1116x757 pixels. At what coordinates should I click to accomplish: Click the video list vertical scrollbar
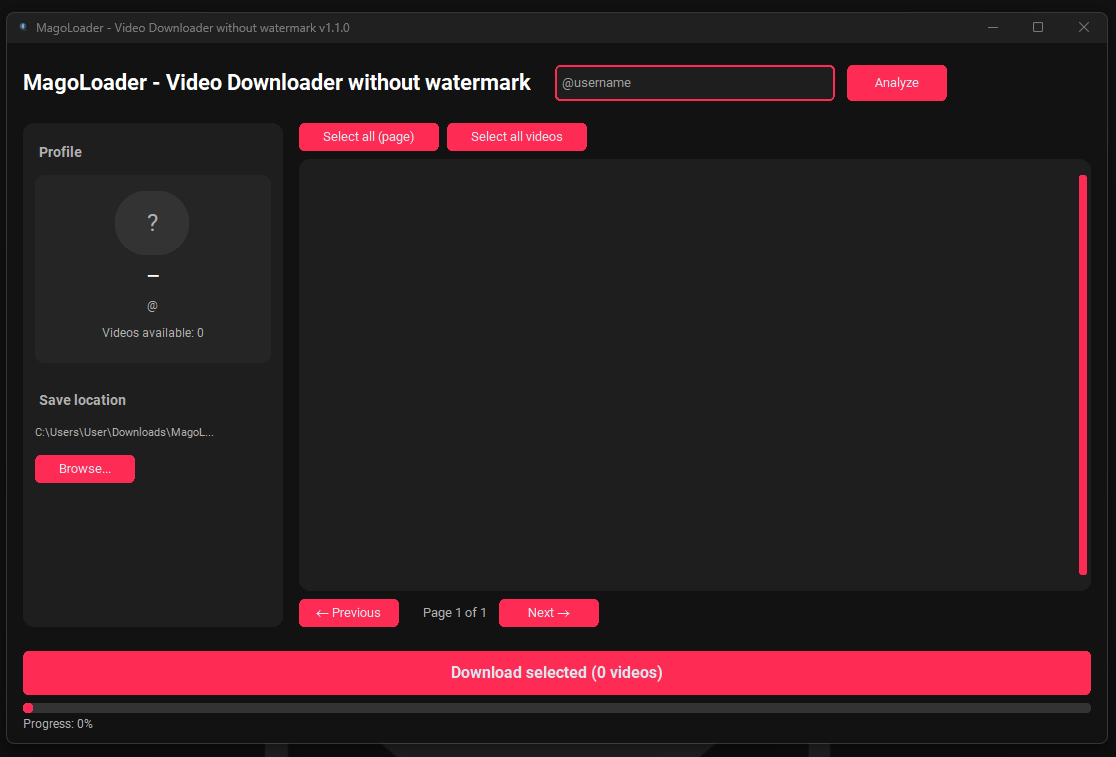pos(1083,374)
